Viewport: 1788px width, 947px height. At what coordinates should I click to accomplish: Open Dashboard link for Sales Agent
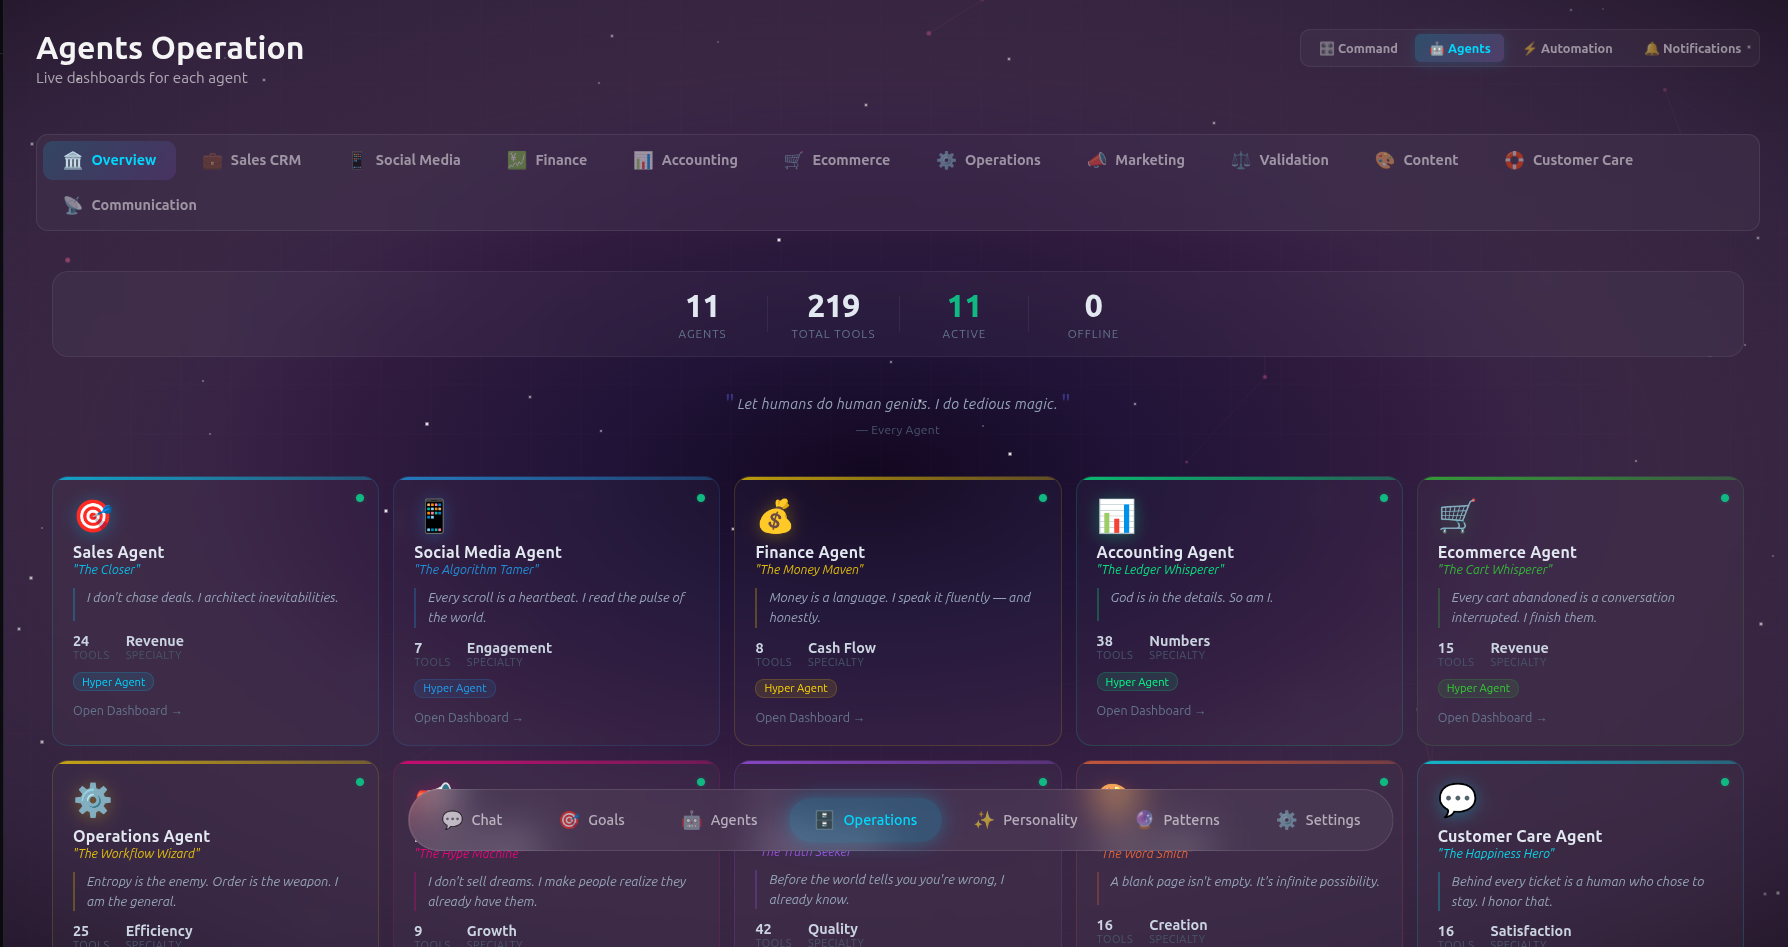click(127, 711)
